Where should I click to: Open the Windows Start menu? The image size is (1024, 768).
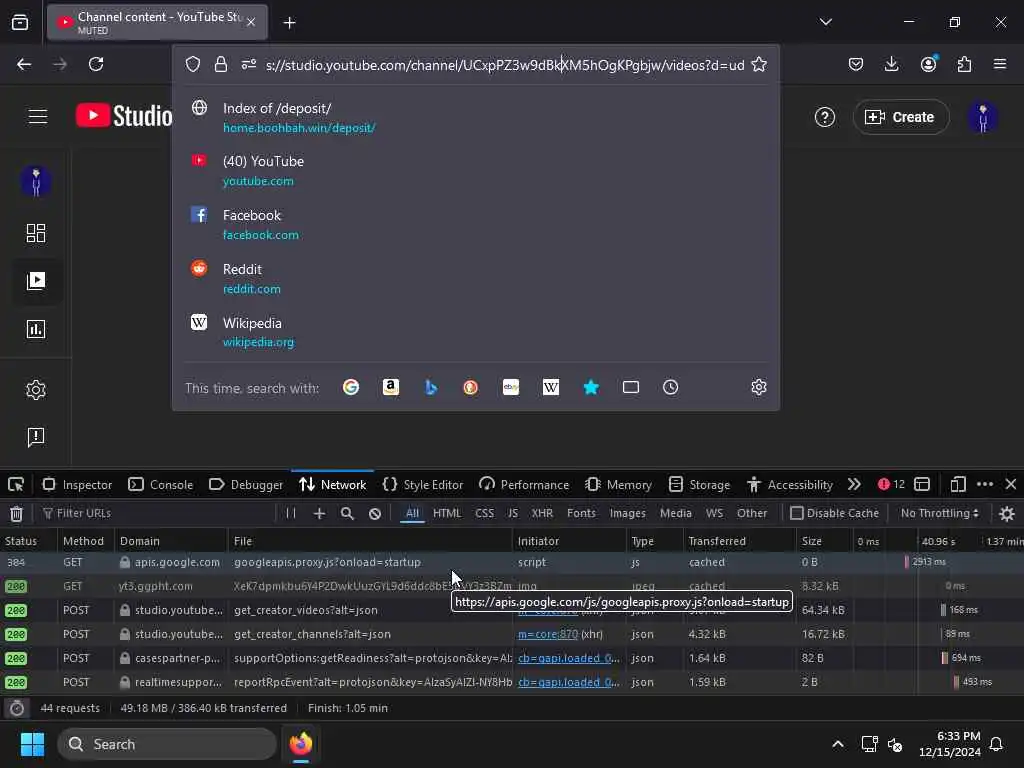pyautogui.click(x=32, y=744)
